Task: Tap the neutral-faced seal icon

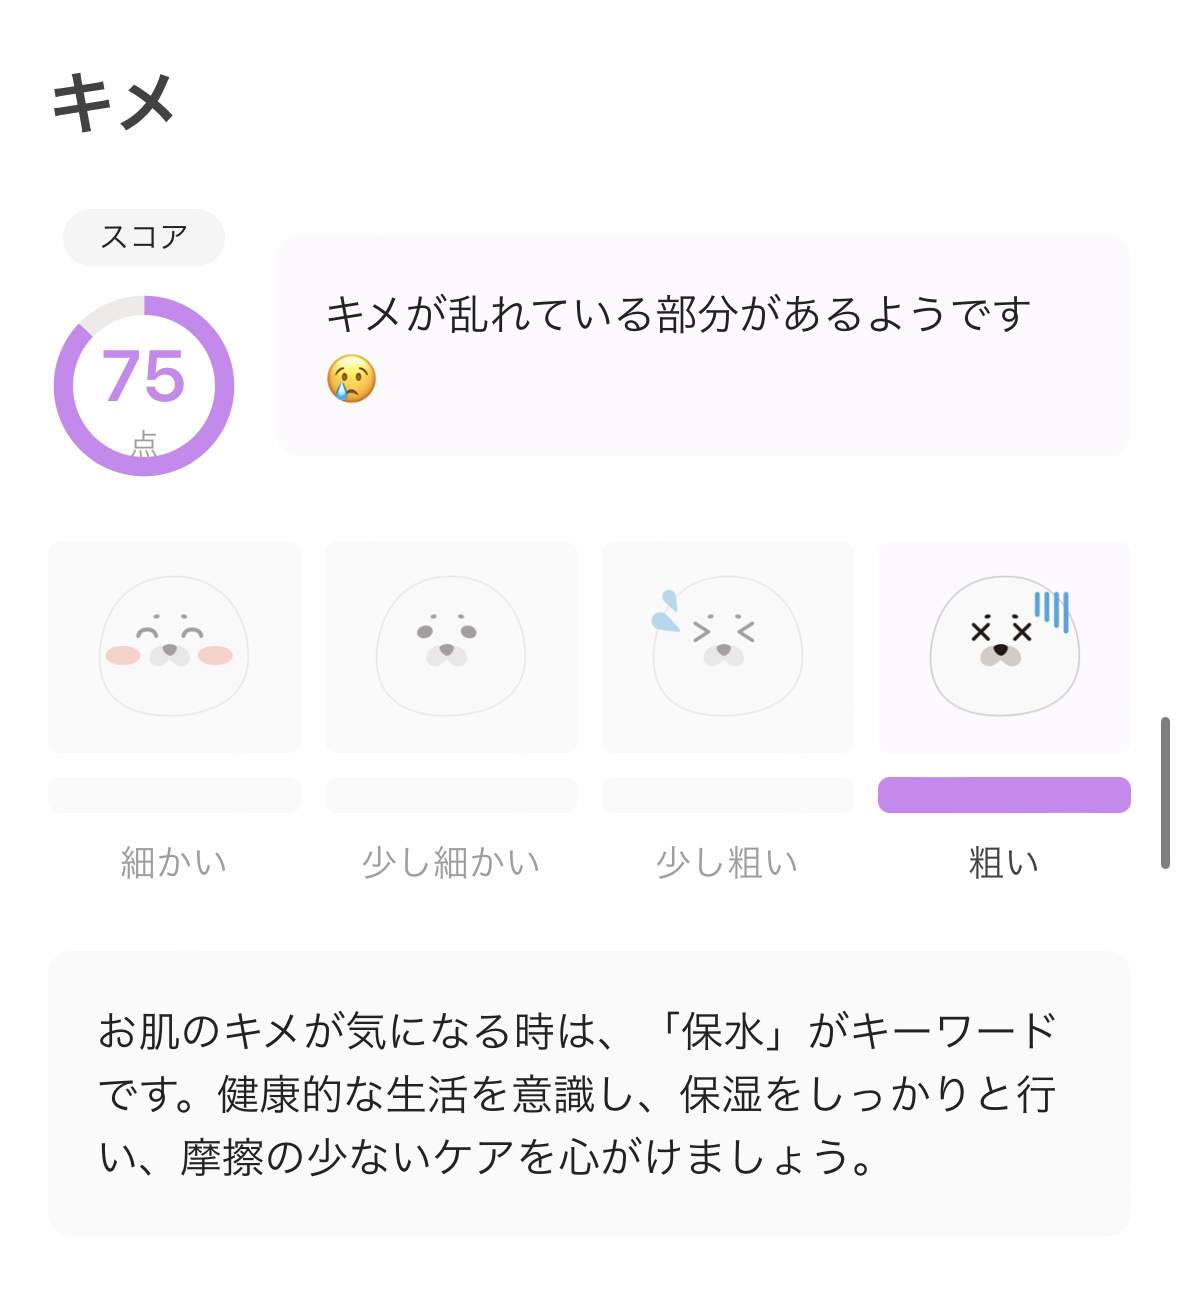Action: click(451, 646)
